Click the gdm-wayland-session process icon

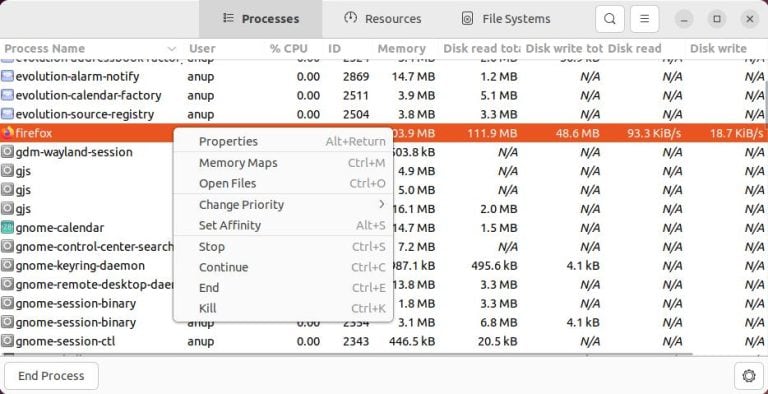click(x=7, y=152)
